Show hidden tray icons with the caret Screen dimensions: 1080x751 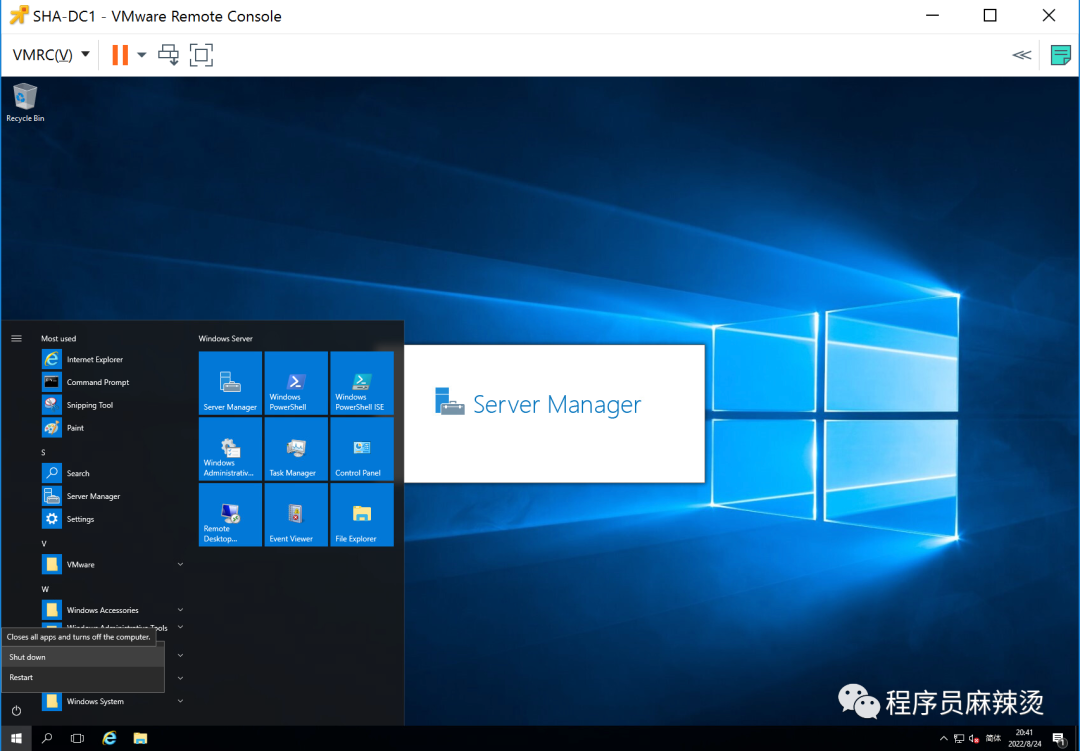(x=944, y=738)
